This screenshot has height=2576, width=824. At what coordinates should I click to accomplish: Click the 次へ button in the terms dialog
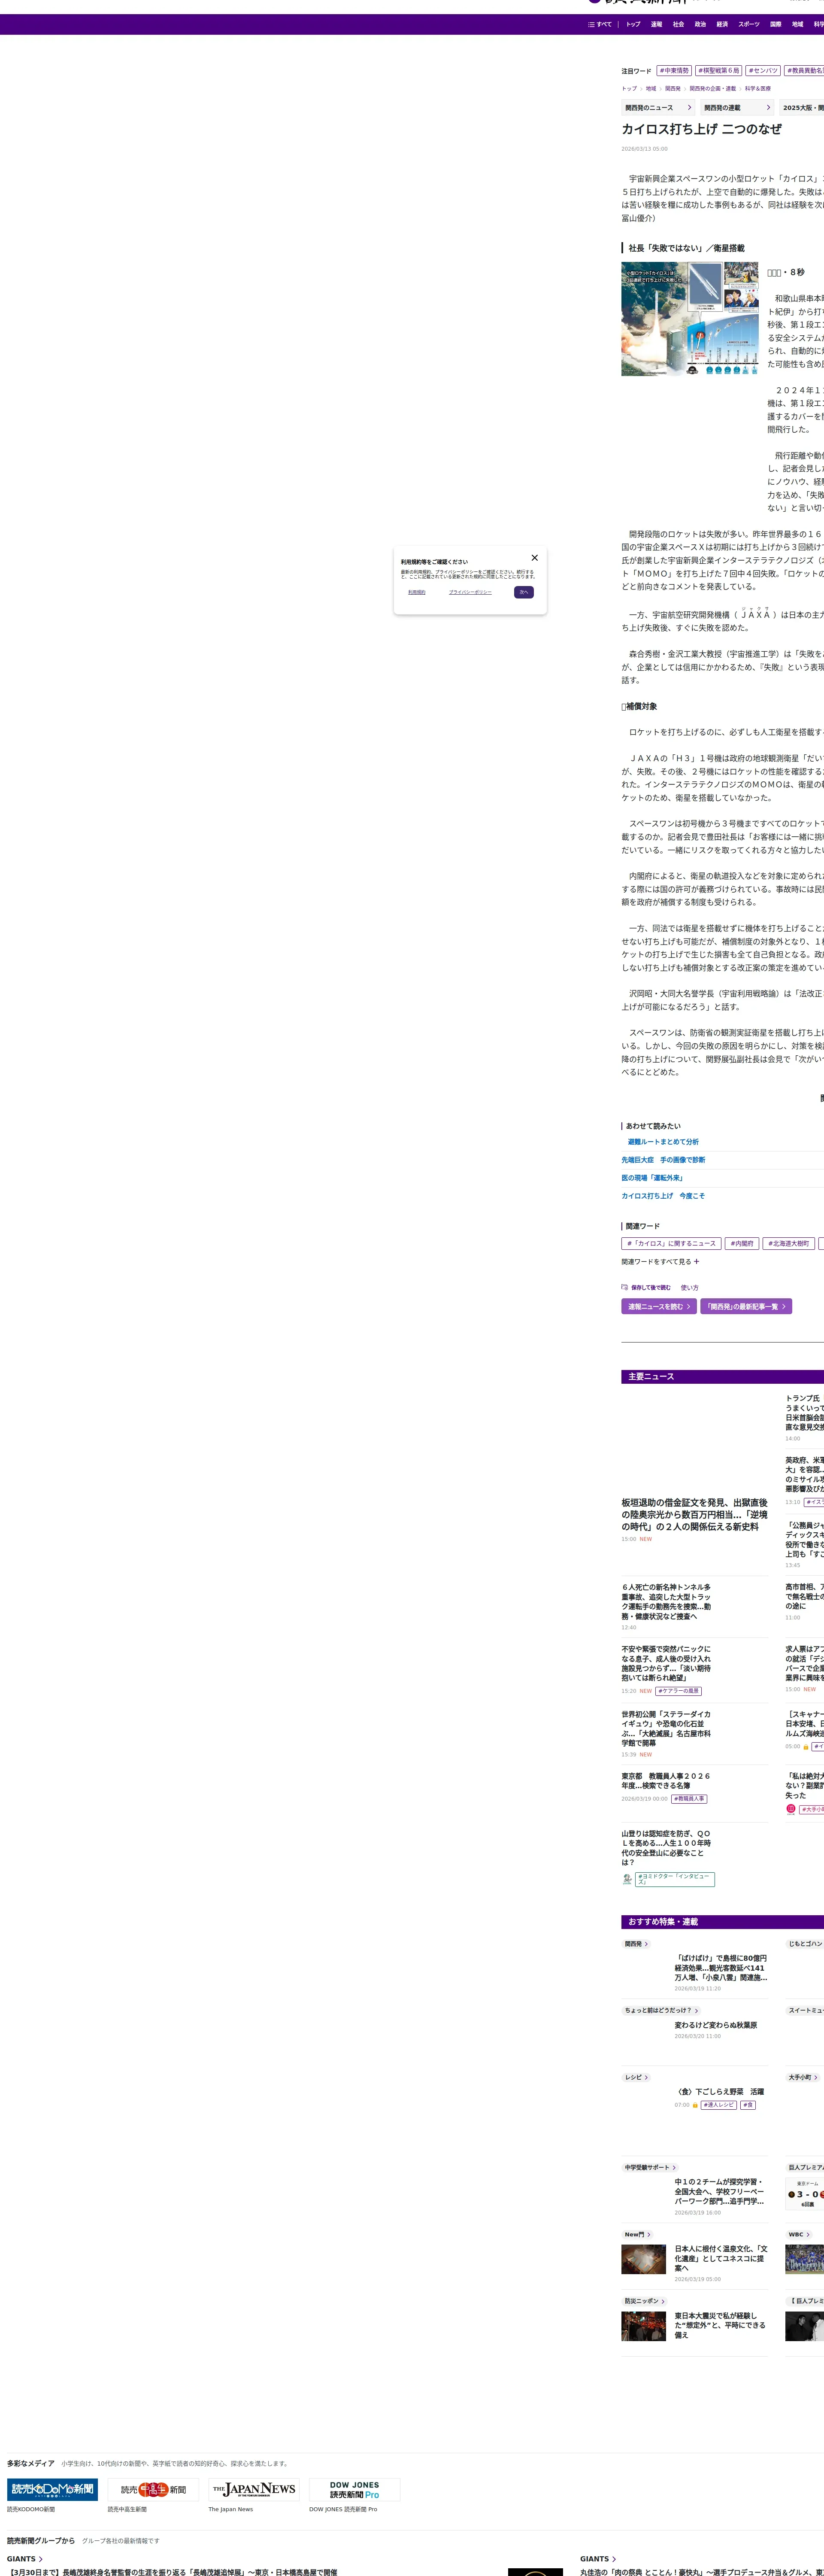point(524,592)
